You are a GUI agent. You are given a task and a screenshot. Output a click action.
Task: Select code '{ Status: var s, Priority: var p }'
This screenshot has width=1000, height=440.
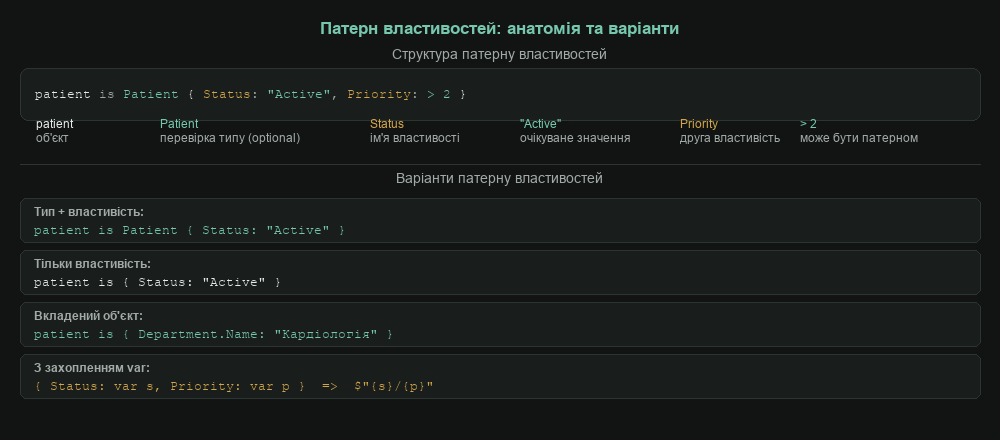point(170,386)
